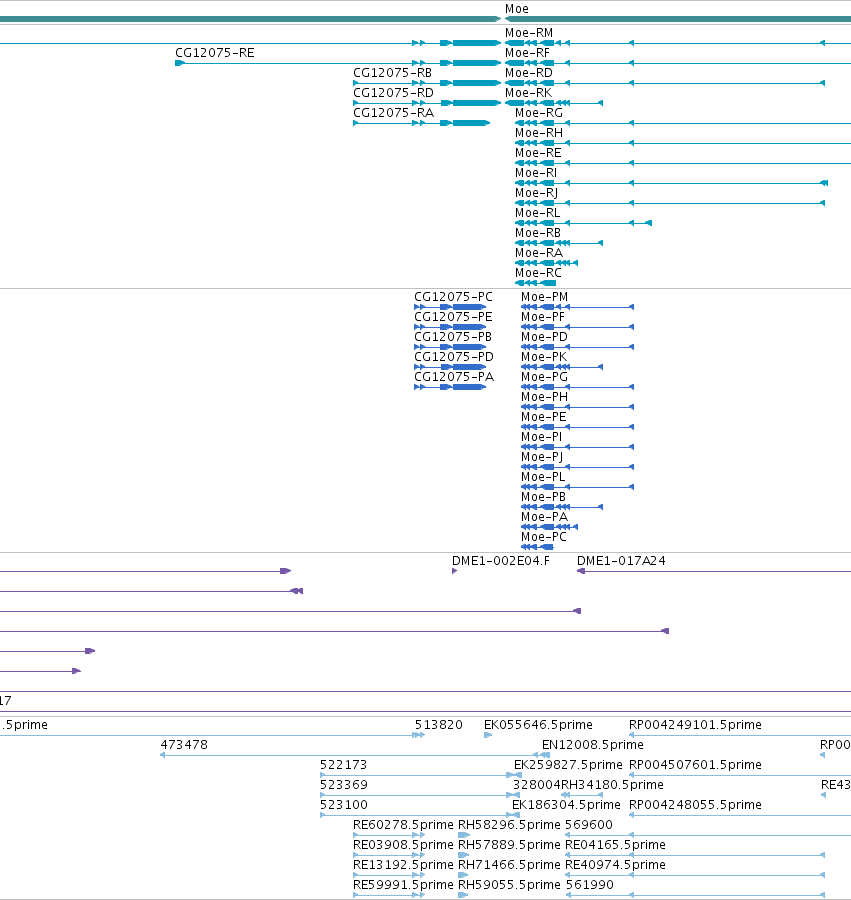Select the RE13192.5prime EST label
This screenshot has width=851, height=900.
click(403, 866)
